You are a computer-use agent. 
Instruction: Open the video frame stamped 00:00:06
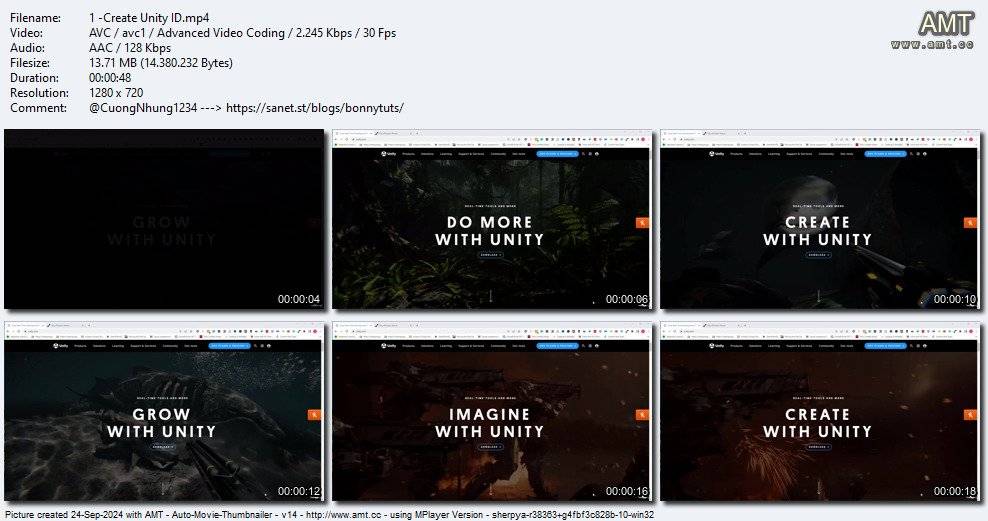pos(491,219)
